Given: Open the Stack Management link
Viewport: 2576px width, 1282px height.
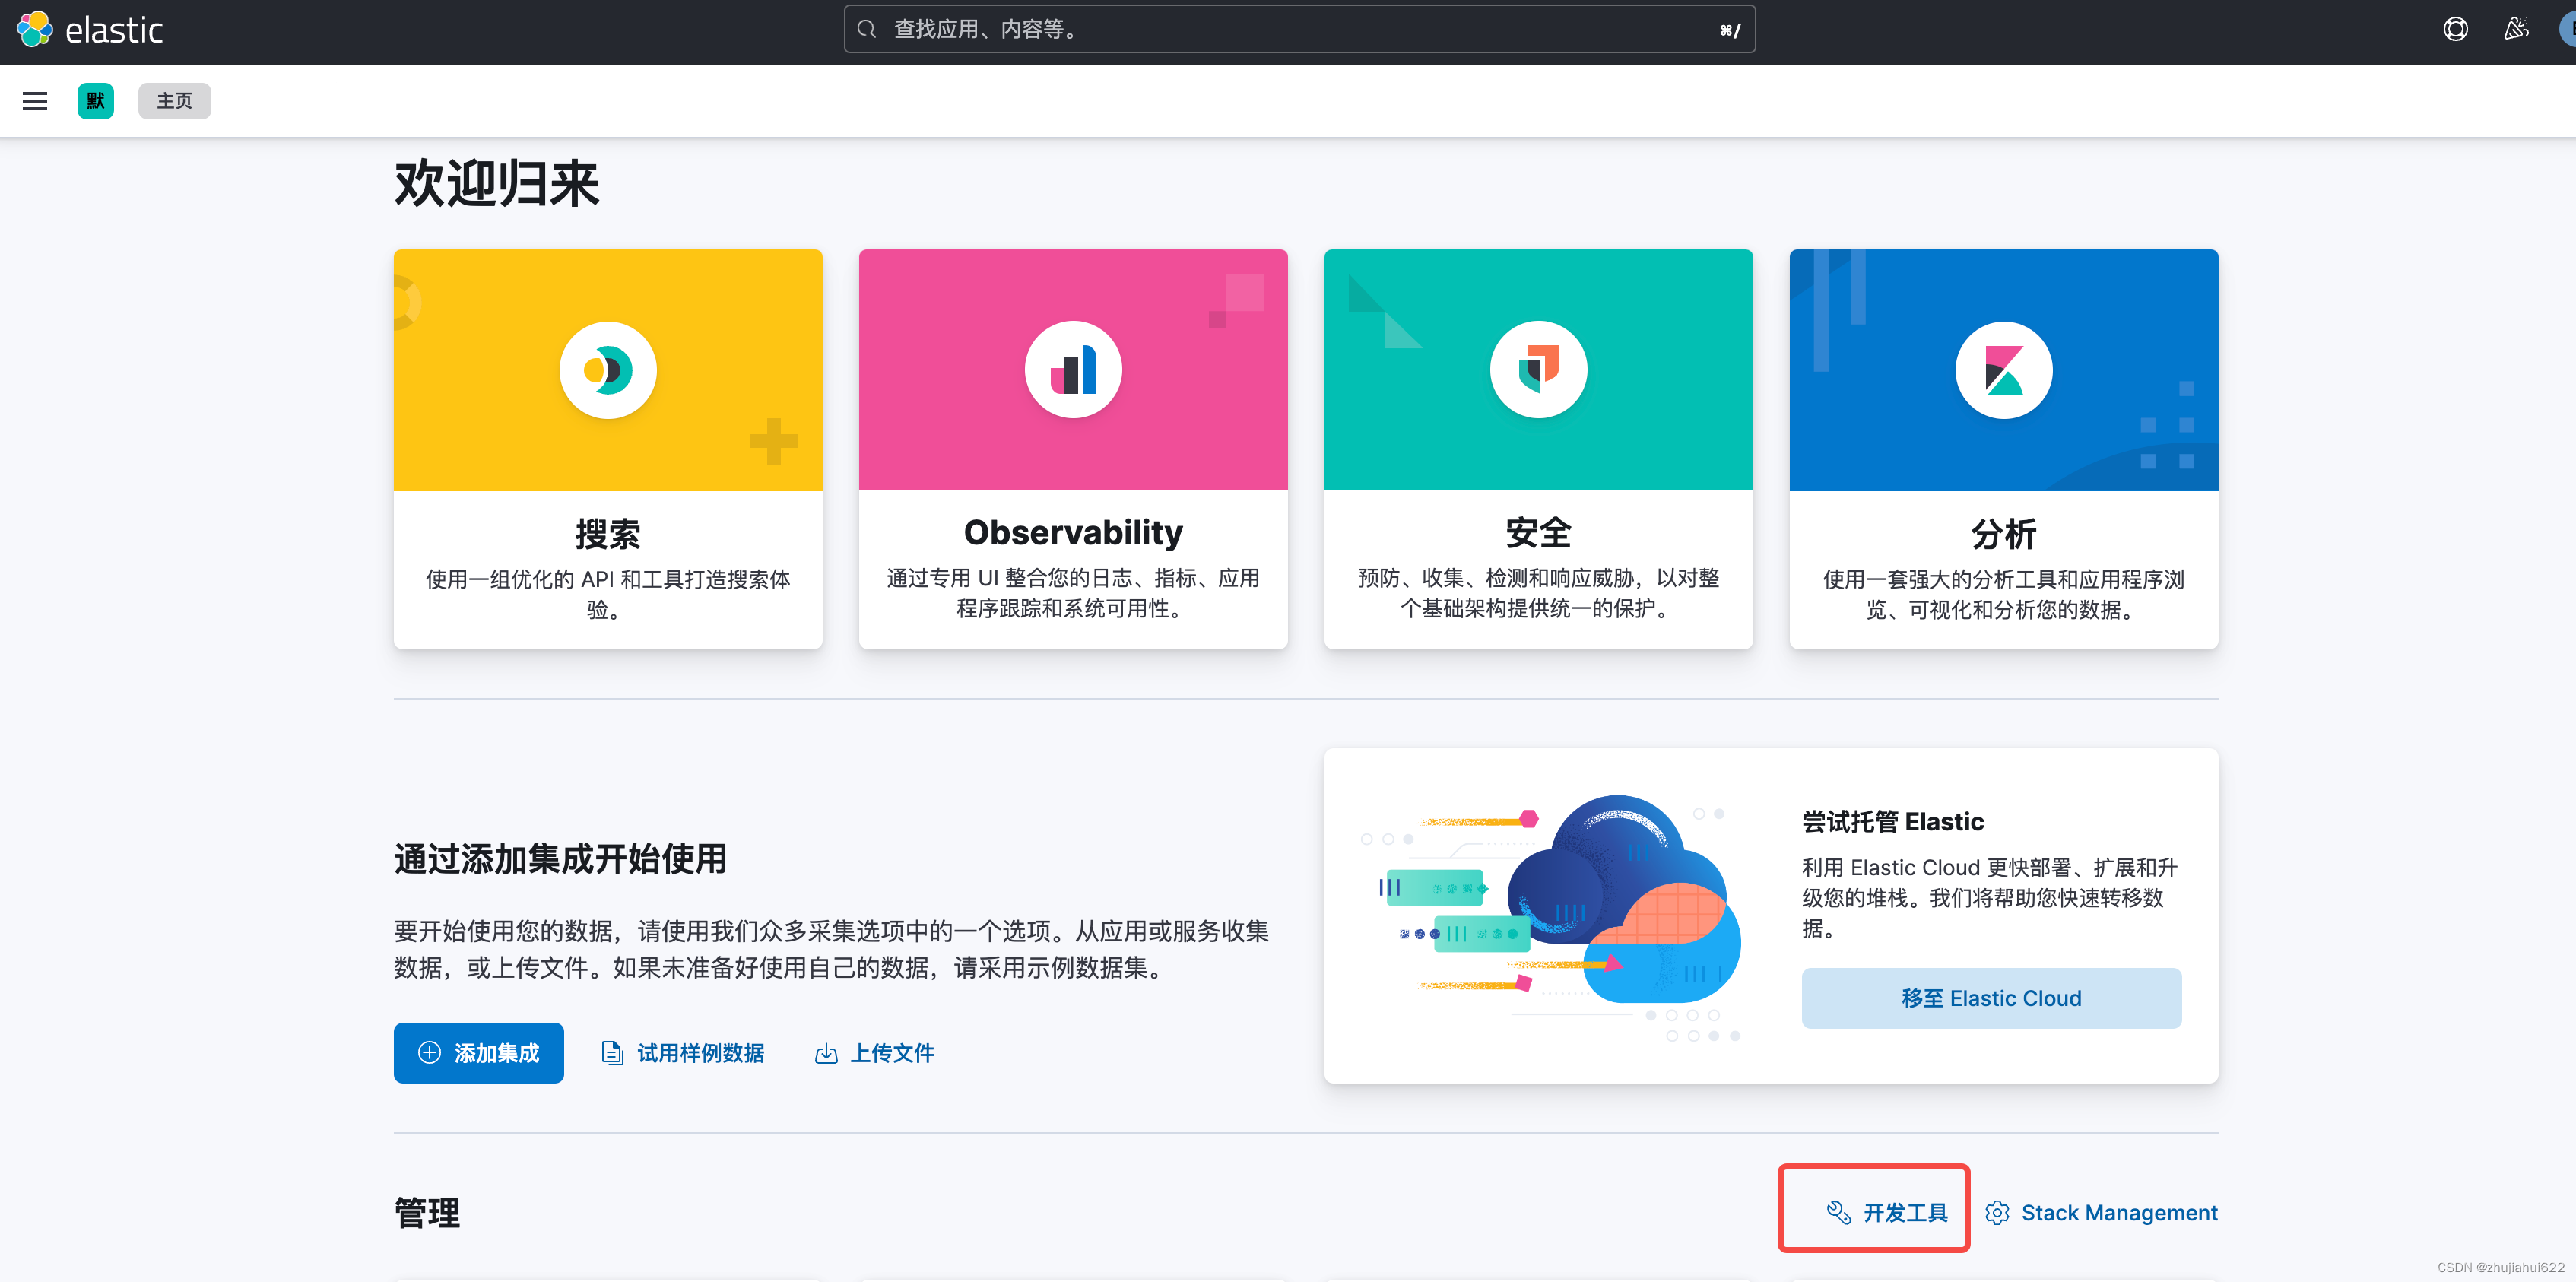Looking at the screenshot, I should (2102, 1213).
